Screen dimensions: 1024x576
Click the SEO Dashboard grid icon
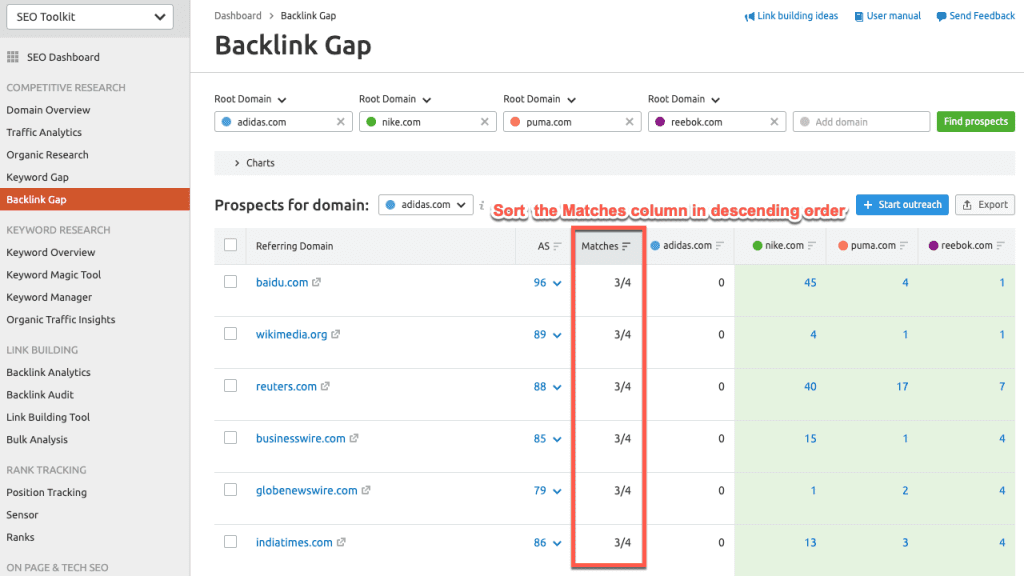pyautogui.click(x=13, y=58)
